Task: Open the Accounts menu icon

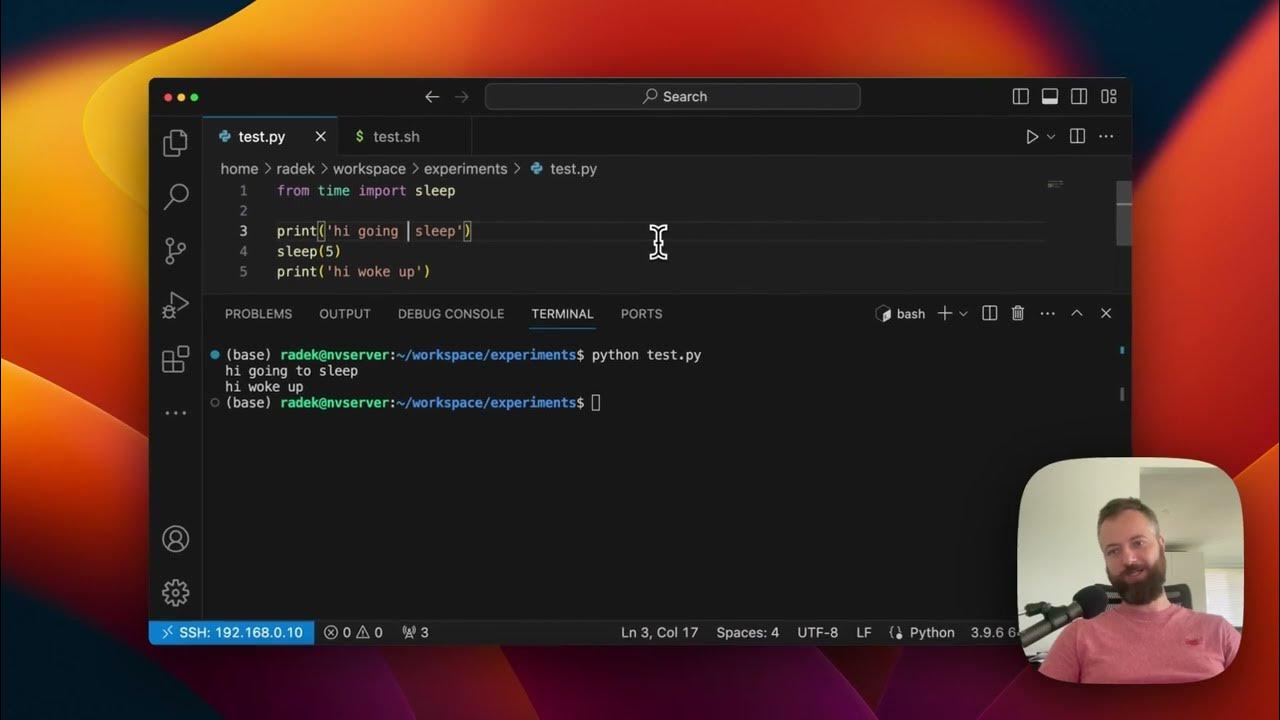Action: (x=175, y=539)
